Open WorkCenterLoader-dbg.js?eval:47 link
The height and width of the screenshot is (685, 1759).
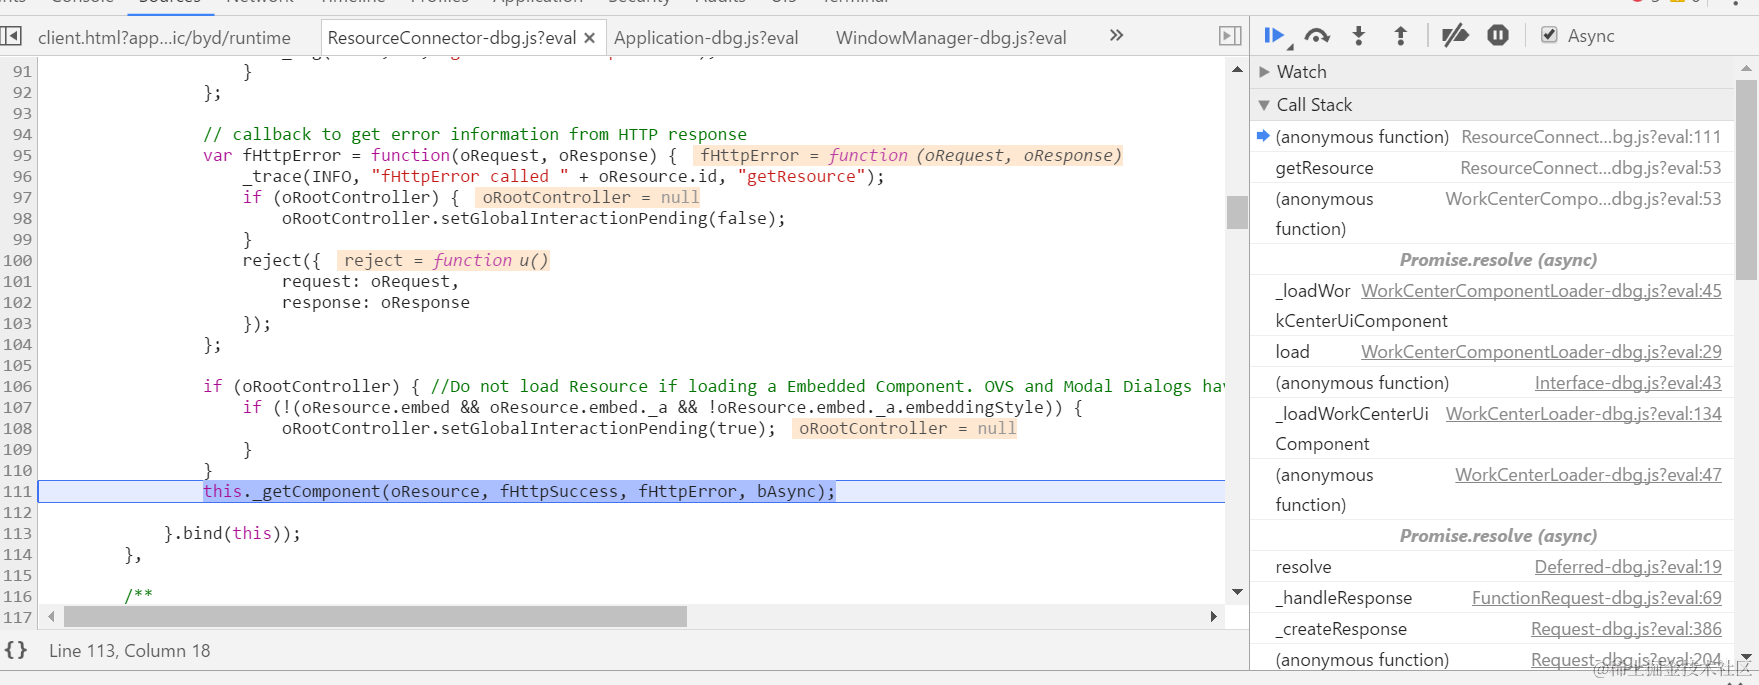(1588, 475)
